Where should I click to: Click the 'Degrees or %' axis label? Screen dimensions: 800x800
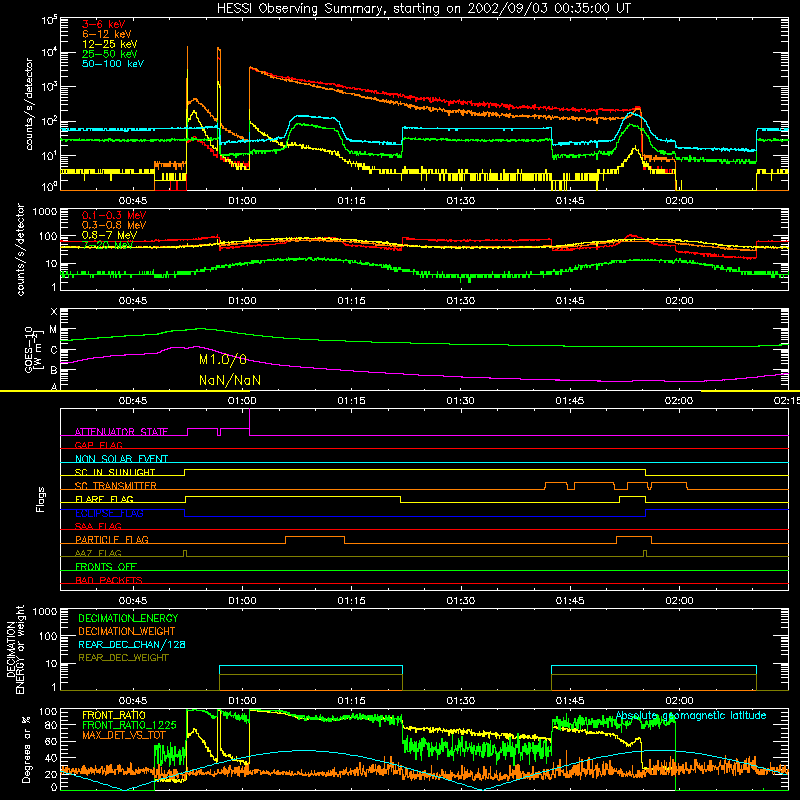click(x=26, y=749)
